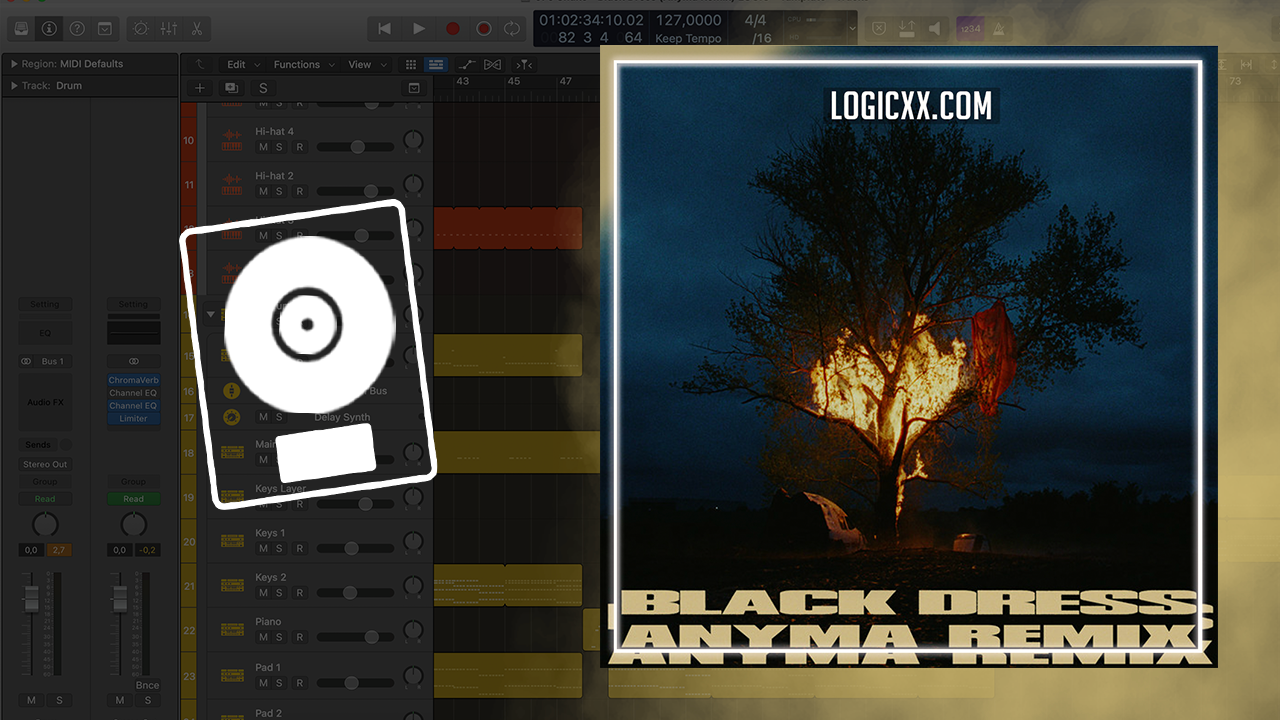This screenshot has height=720, width=1280.
Task: Click the tempo value 127,0000
Action: coord(689,20)
